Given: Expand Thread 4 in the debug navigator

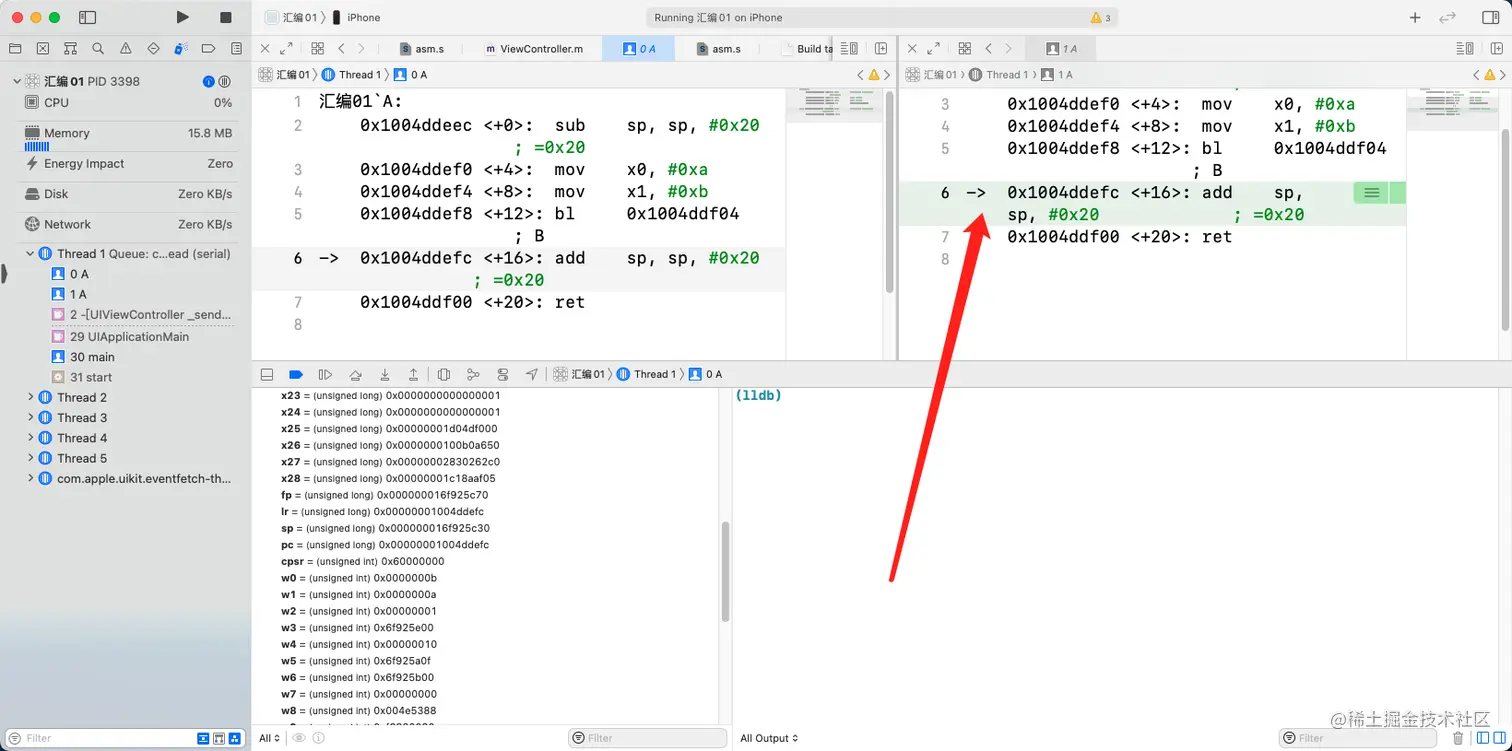Looking at the screenshot, I should coord(30,438).
